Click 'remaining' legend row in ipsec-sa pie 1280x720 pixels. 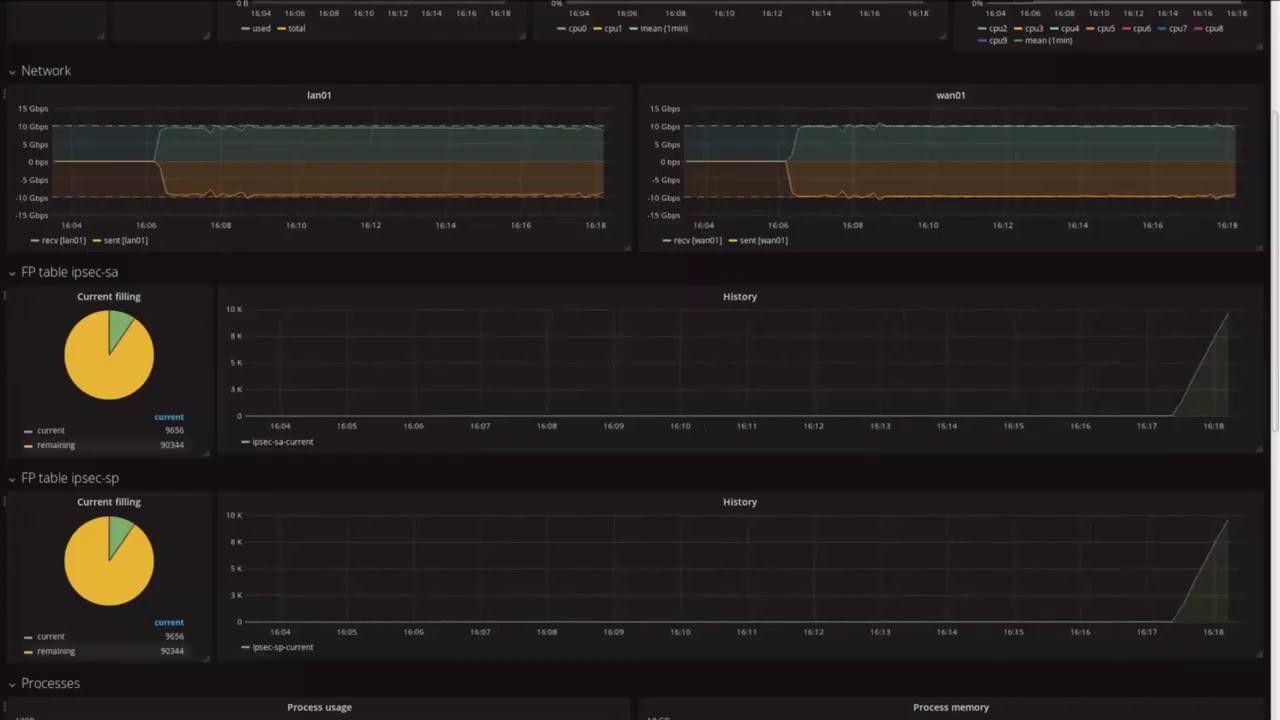click(x=104, y=445)
